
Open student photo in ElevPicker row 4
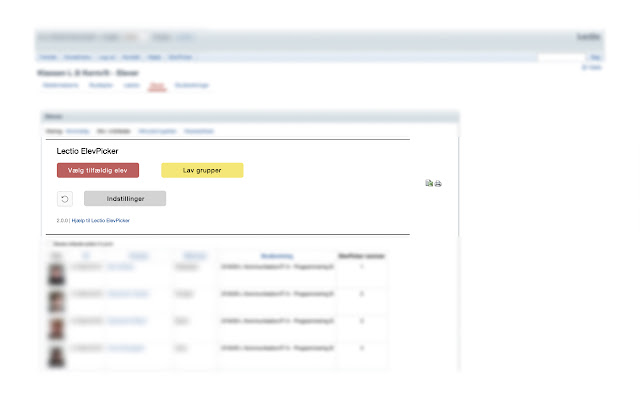click(x=56, y=356)
